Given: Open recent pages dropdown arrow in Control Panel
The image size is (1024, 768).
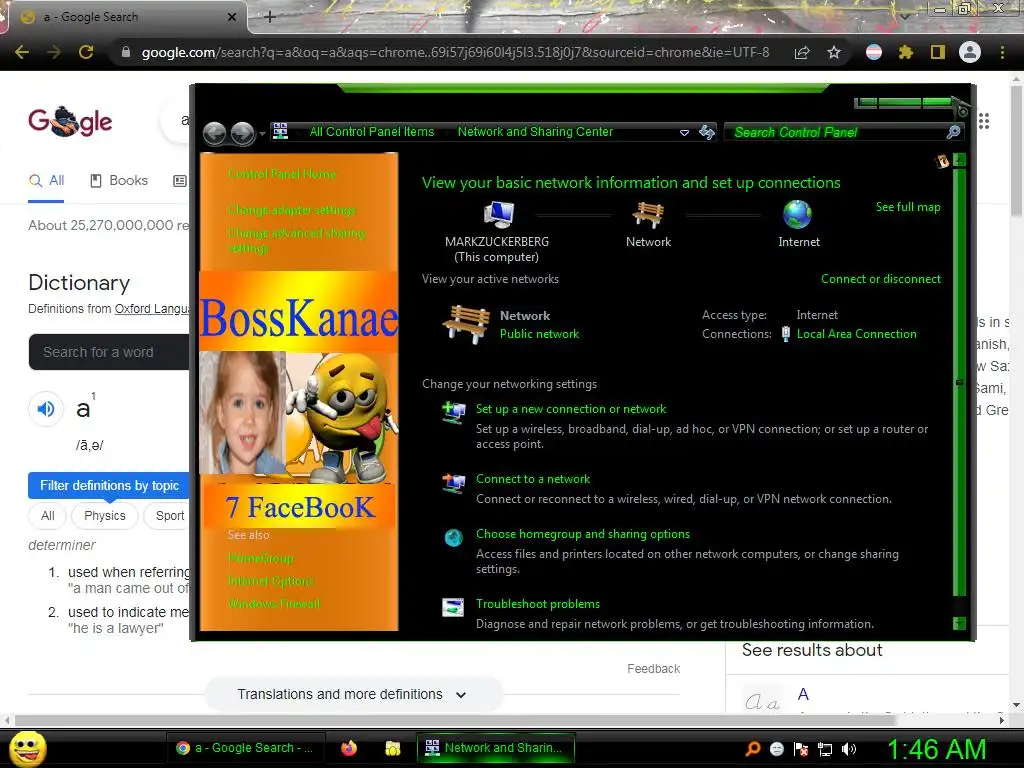Looking at the screenshot, I should point(262,134).
